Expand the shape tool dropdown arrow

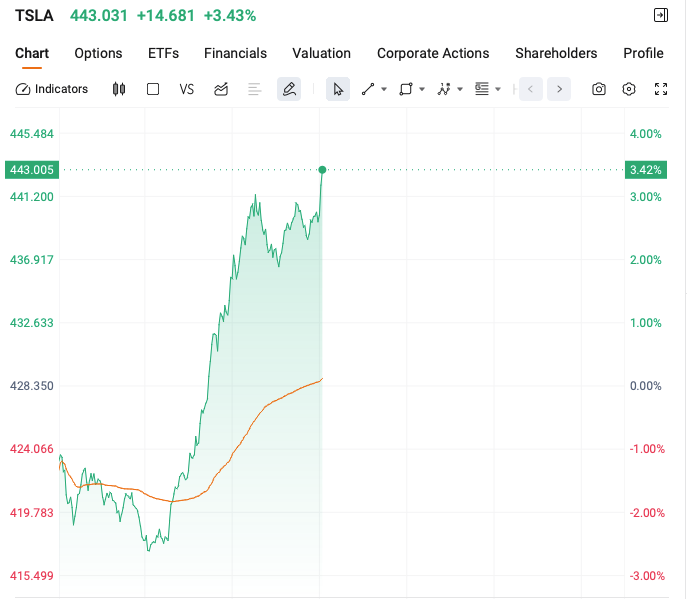pos(422,89)
